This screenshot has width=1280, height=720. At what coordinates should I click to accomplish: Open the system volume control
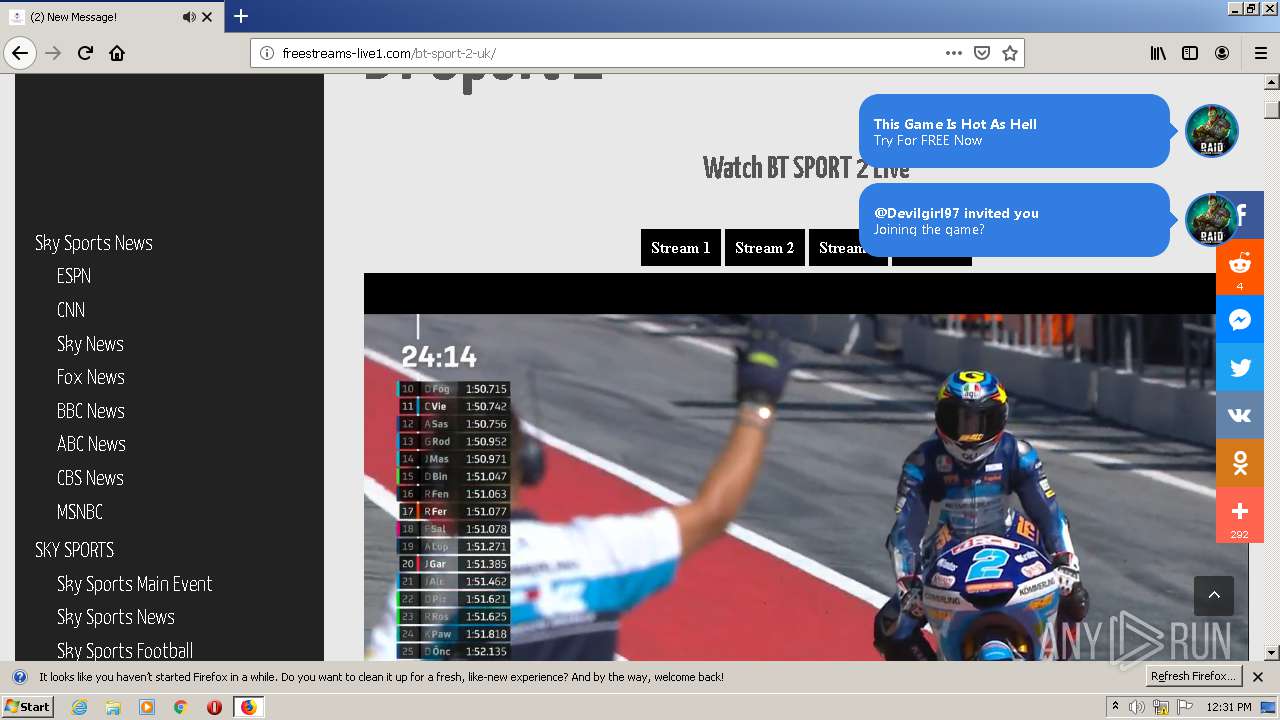click(1137, 707)
